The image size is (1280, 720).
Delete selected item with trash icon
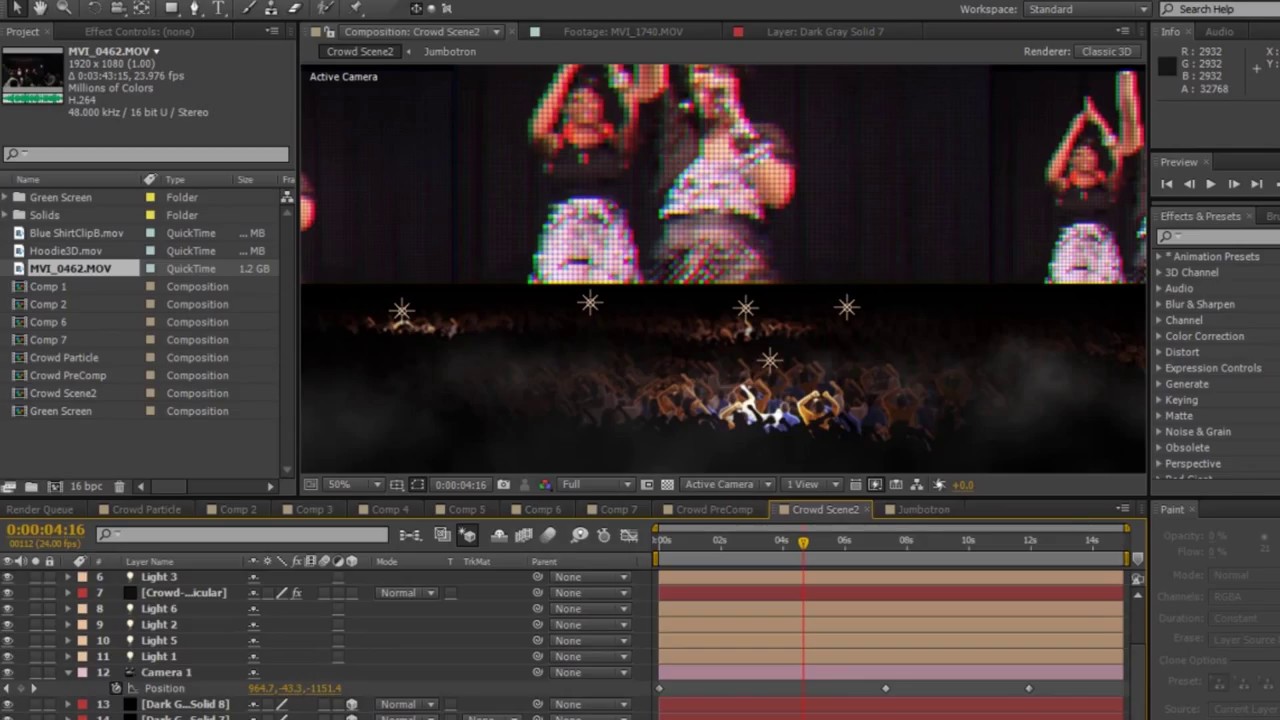coord(119,487)
